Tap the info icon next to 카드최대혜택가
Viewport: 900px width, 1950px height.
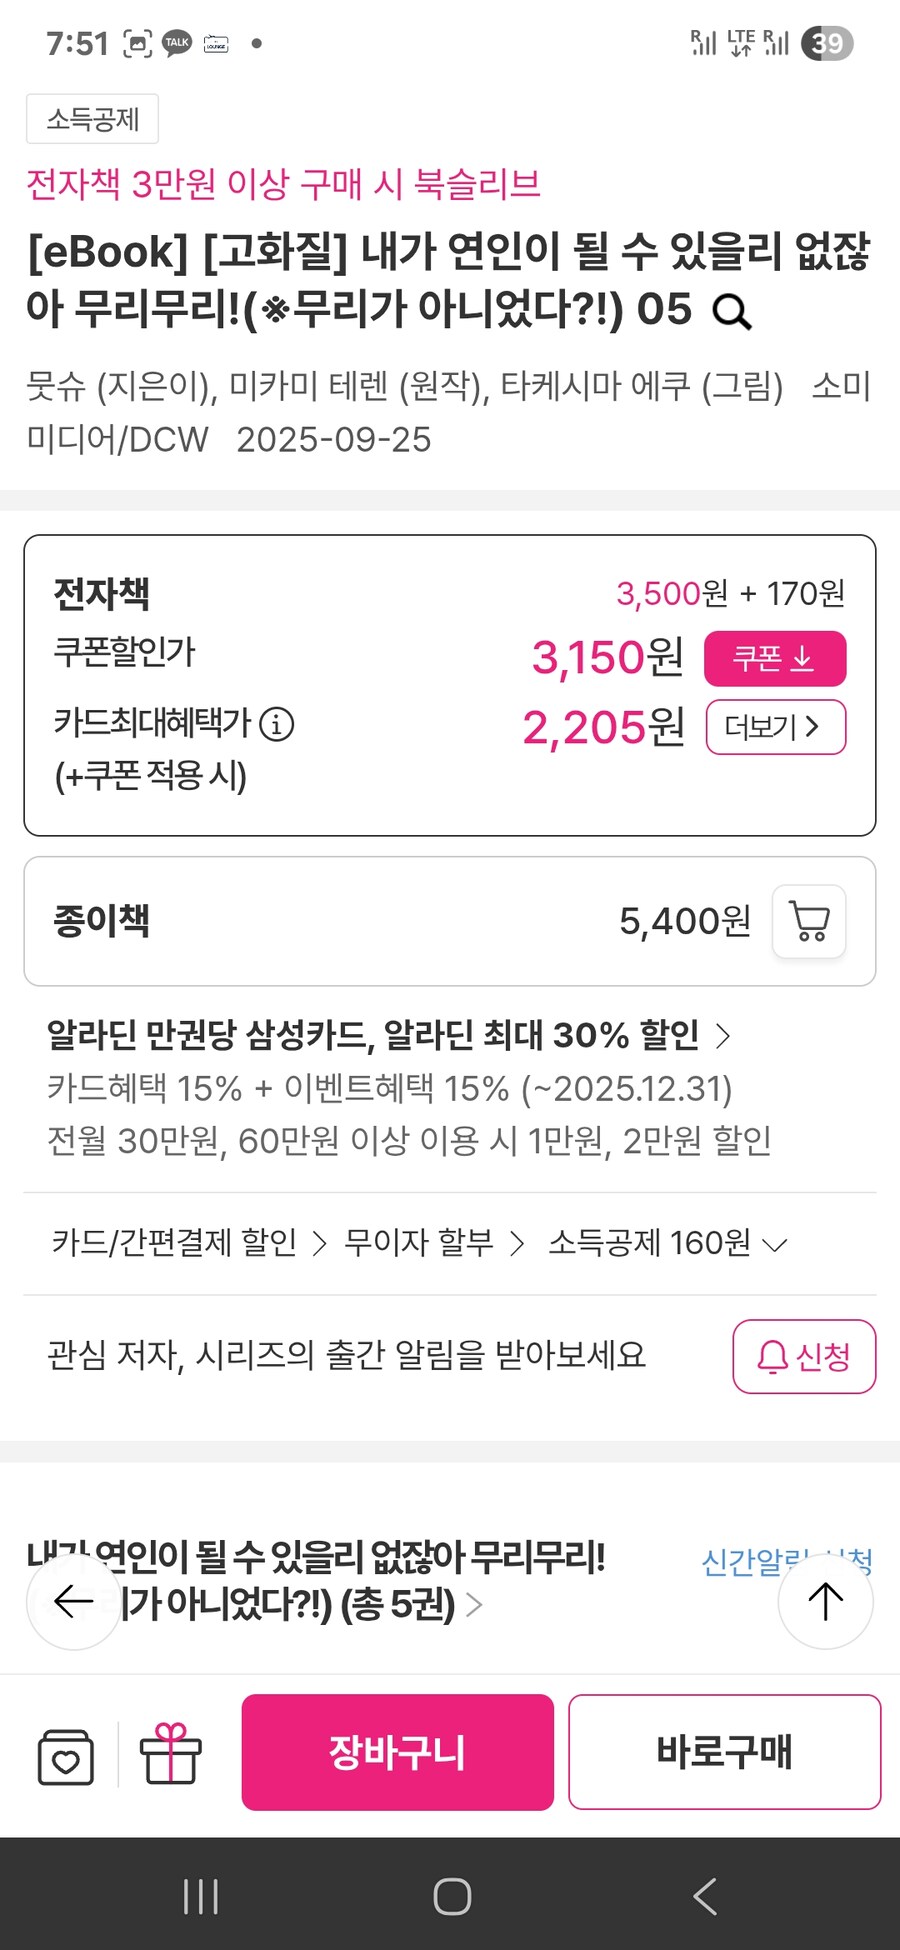click(277, 723)
